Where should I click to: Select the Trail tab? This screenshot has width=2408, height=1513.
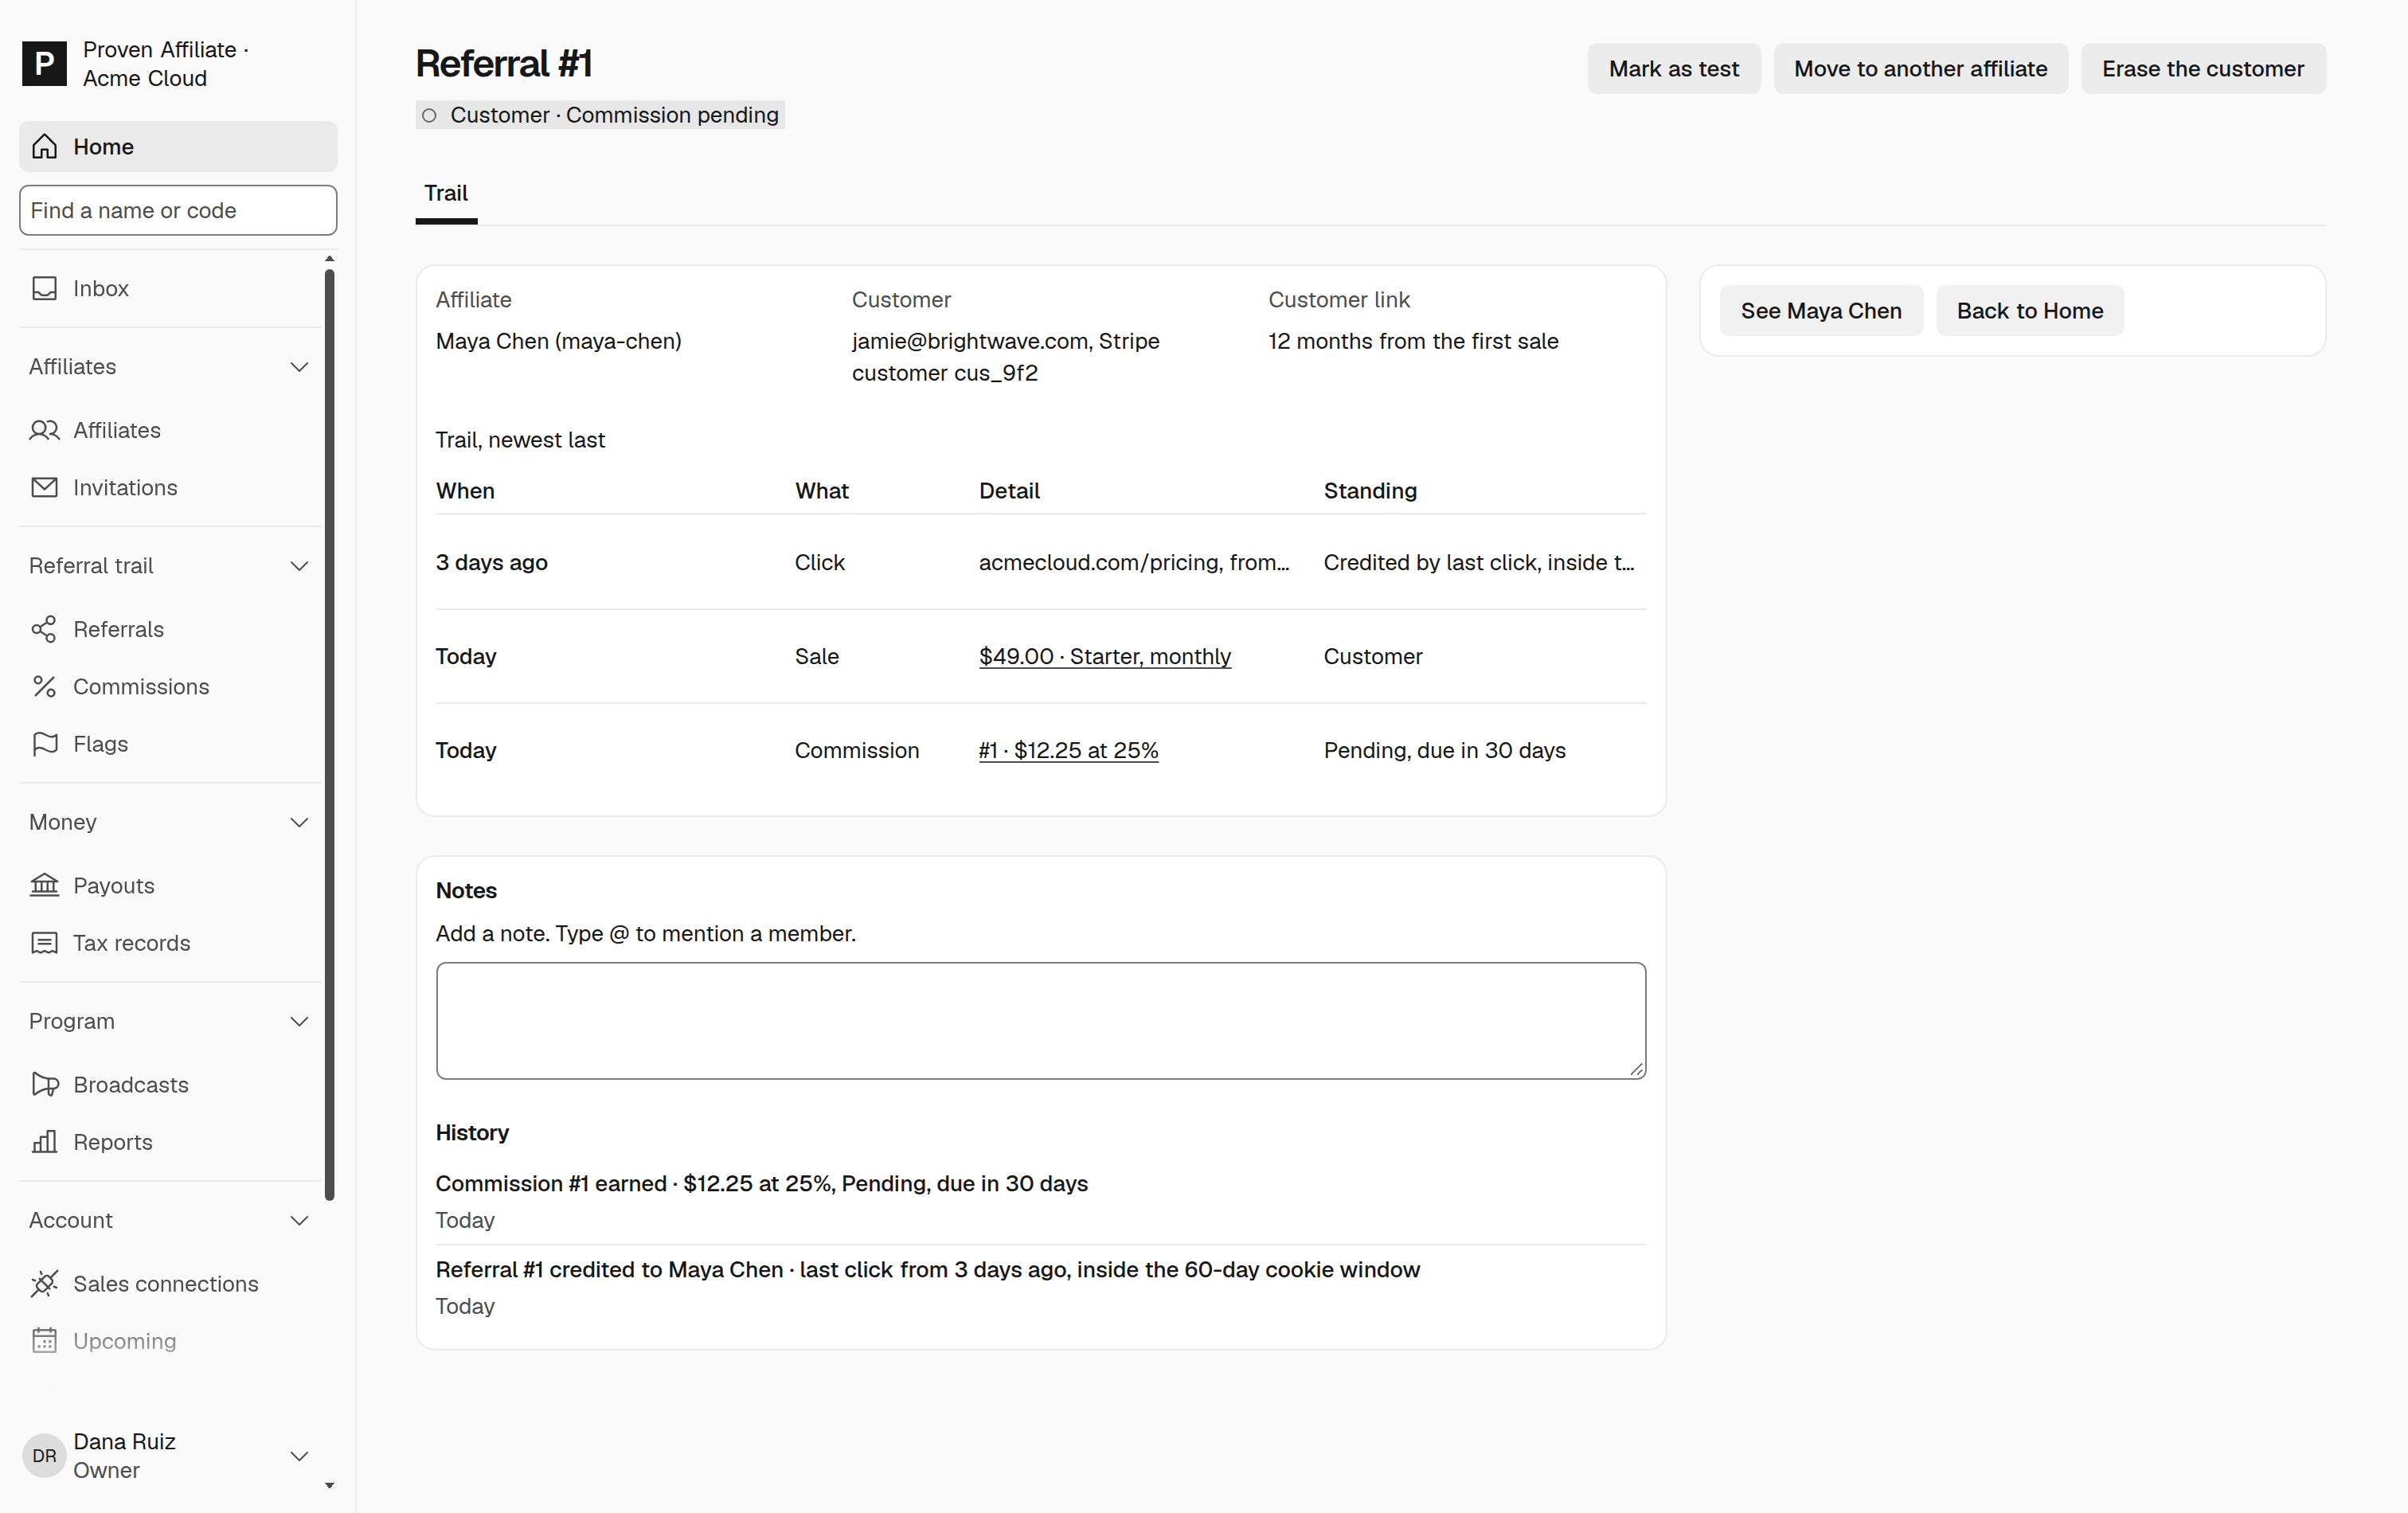446,194
